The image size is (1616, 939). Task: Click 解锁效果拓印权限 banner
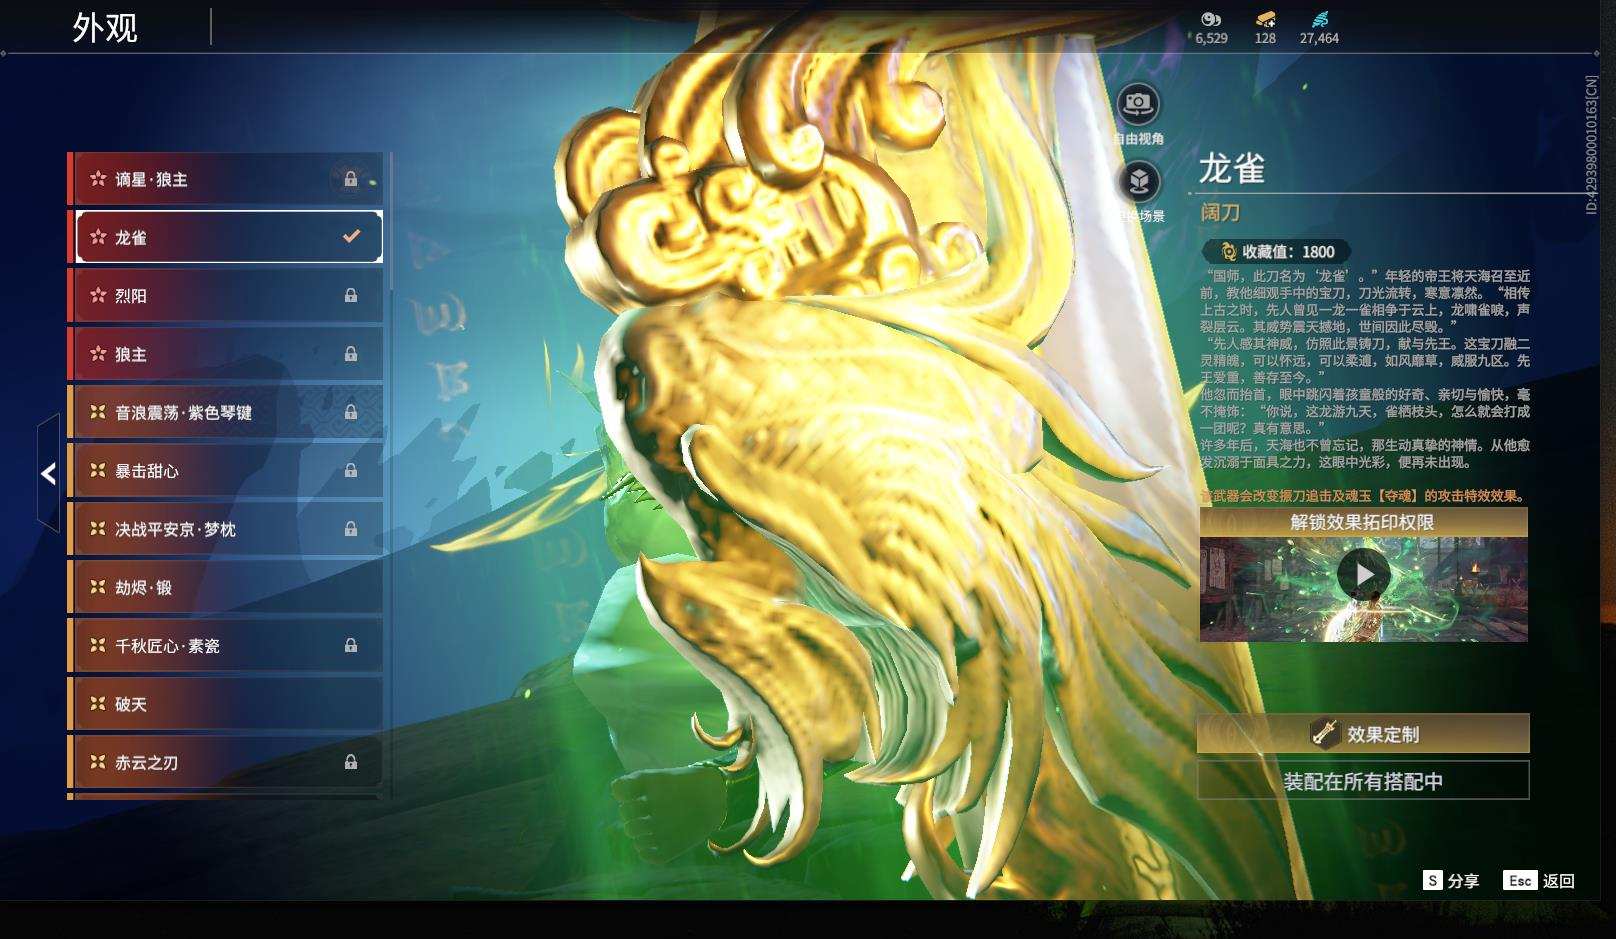tap(1363, 522)
